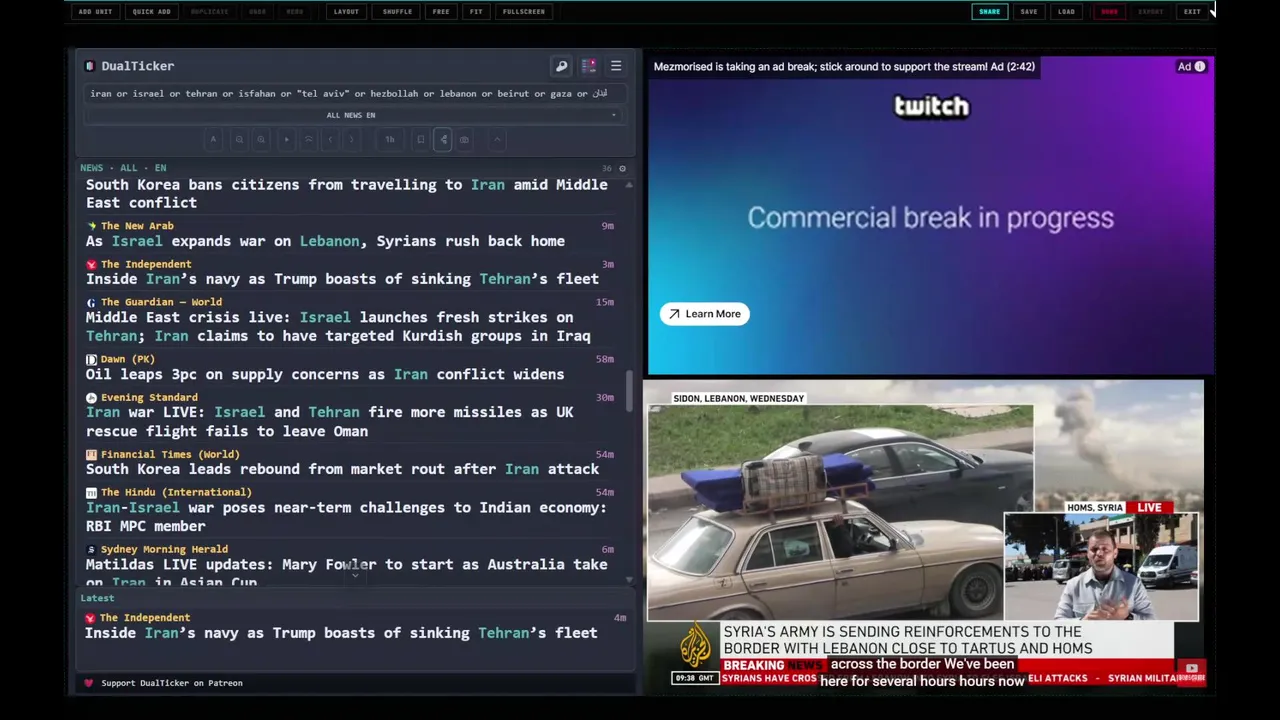Screen dimensions: 1280x720
Task: Select the FIT option in the top bar
Action: pos(476,12)
